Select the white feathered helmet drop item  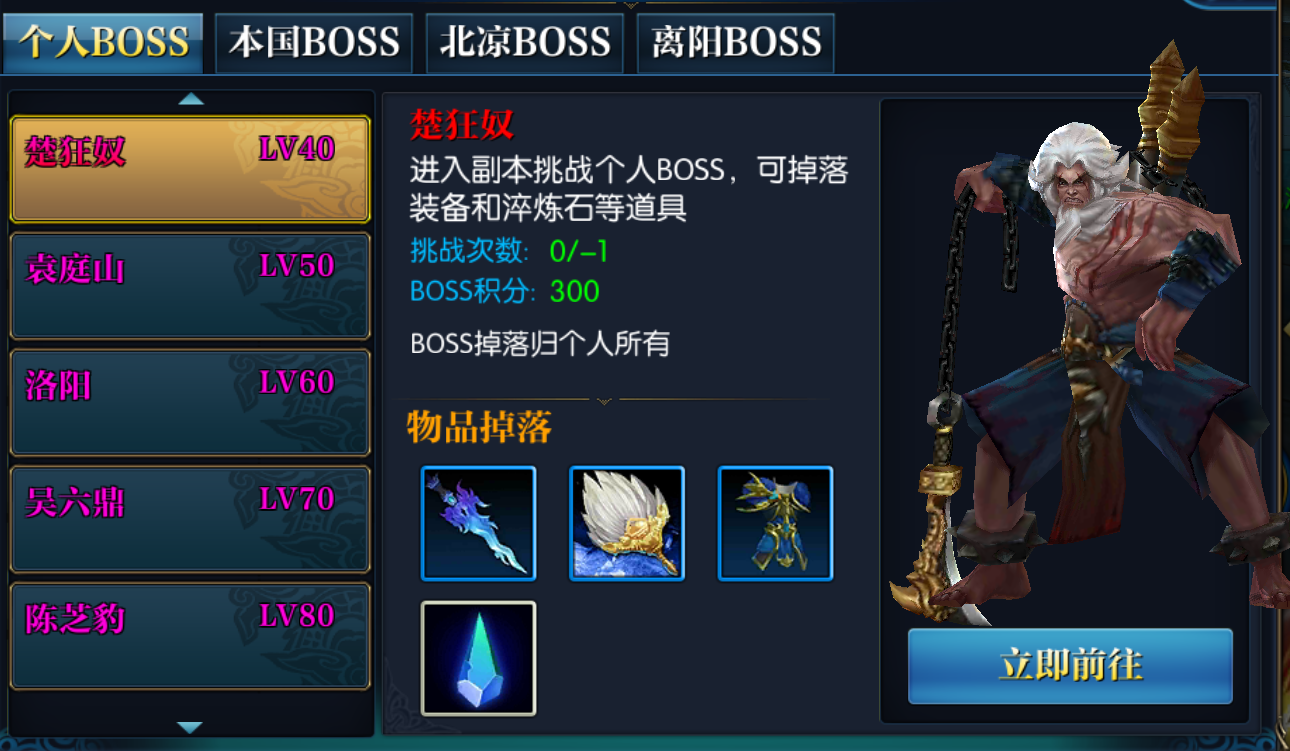(627, 523)
